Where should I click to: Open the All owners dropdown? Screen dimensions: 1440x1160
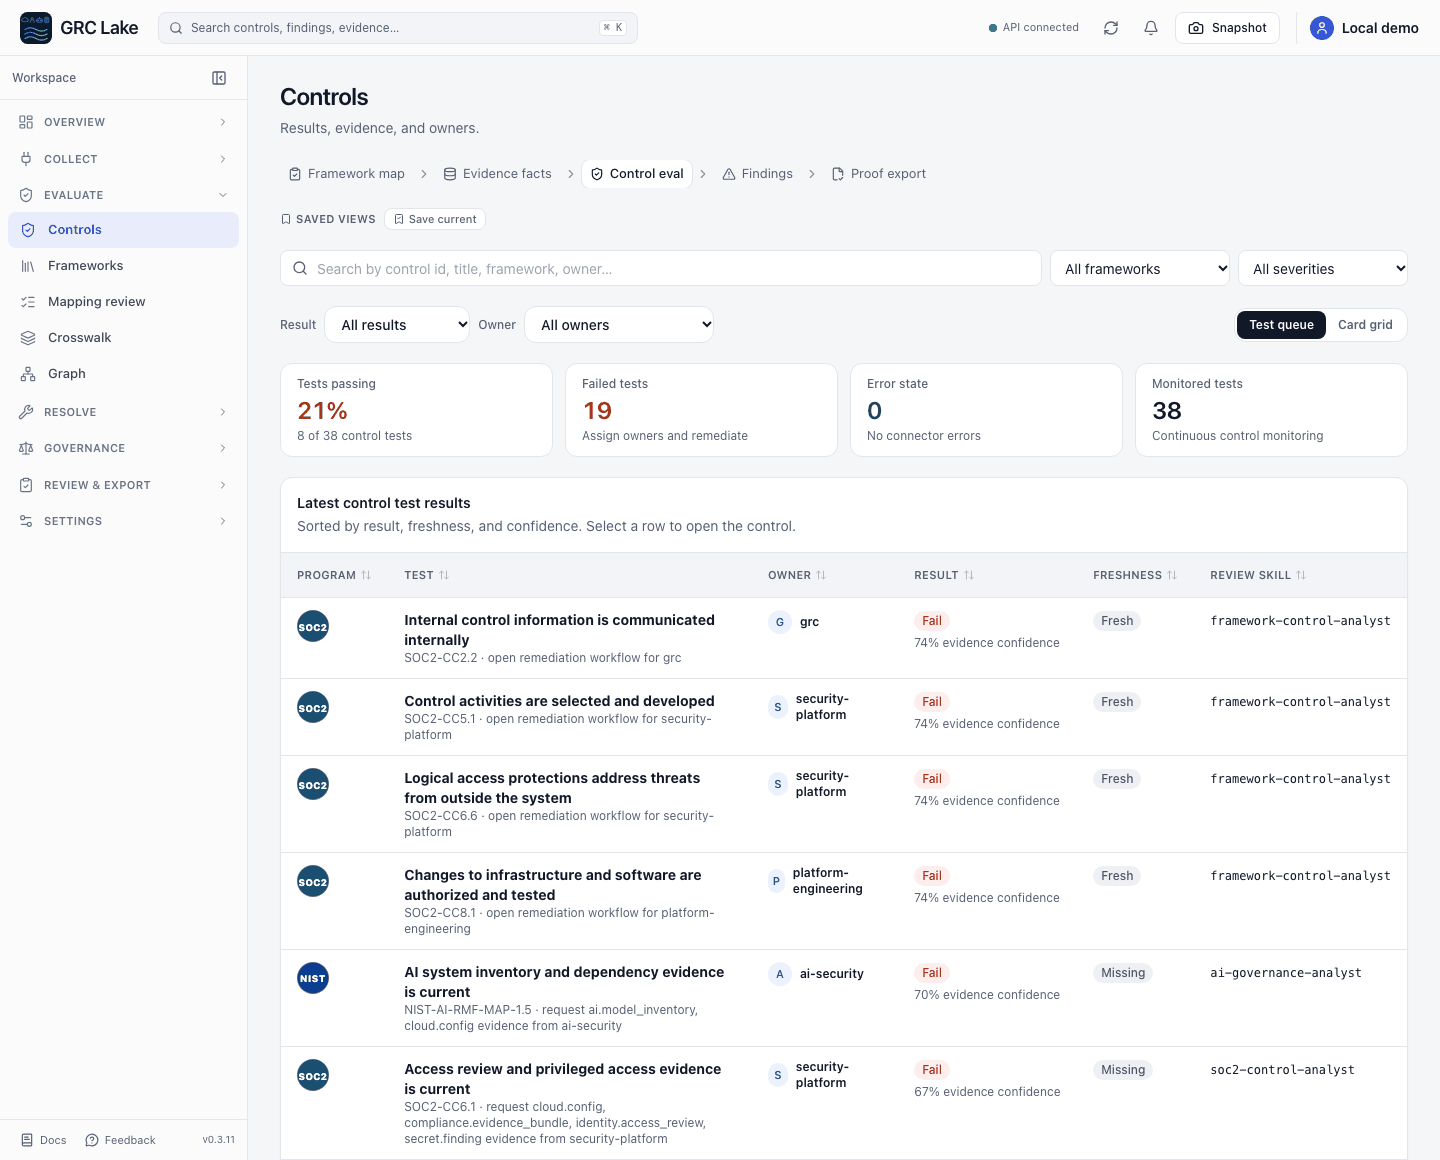click(x=619, y=324)
